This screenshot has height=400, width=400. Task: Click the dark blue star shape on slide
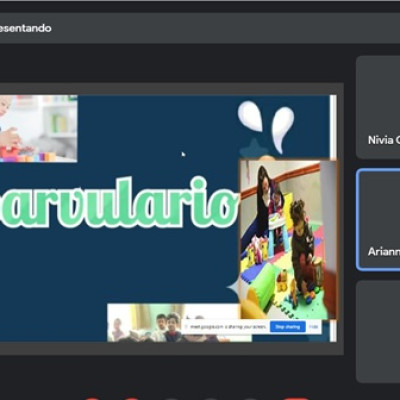[253, 148]
